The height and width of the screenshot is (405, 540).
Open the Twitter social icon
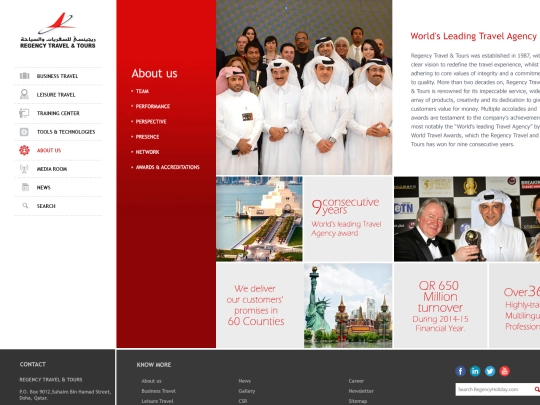[490, 371]
